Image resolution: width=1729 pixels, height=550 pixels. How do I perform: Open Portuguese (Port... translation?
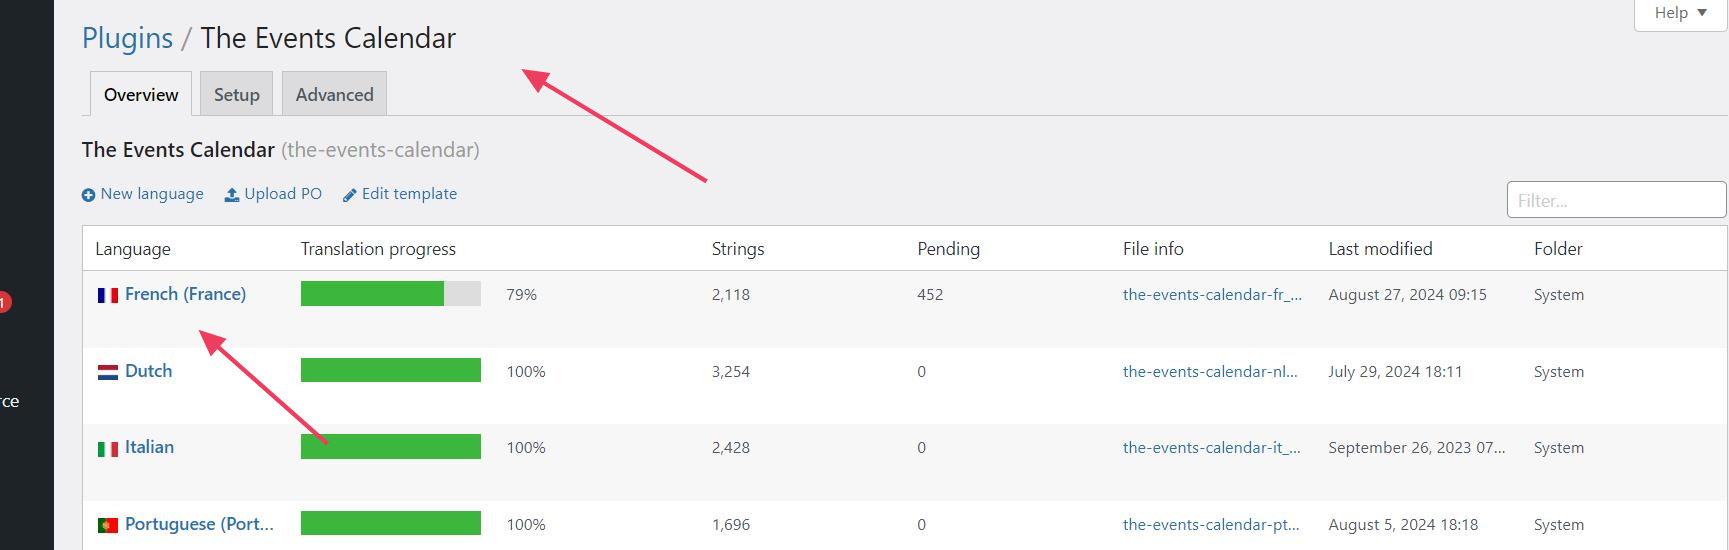point(199,524)
